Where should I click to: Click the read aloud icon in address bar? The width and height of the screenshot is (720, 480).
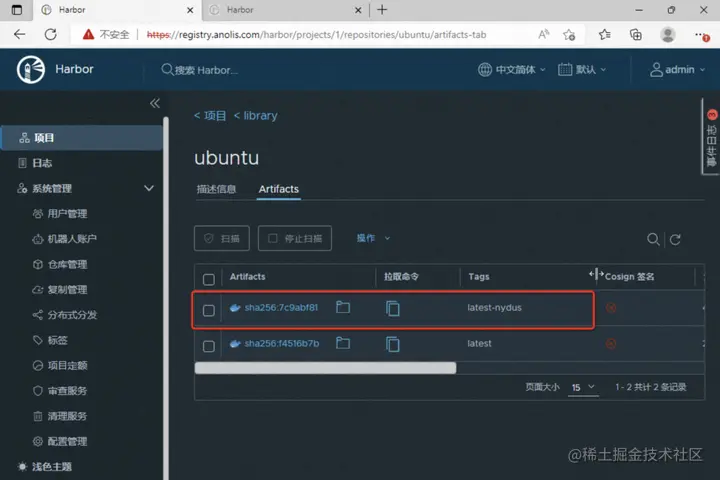pos(544,34)
